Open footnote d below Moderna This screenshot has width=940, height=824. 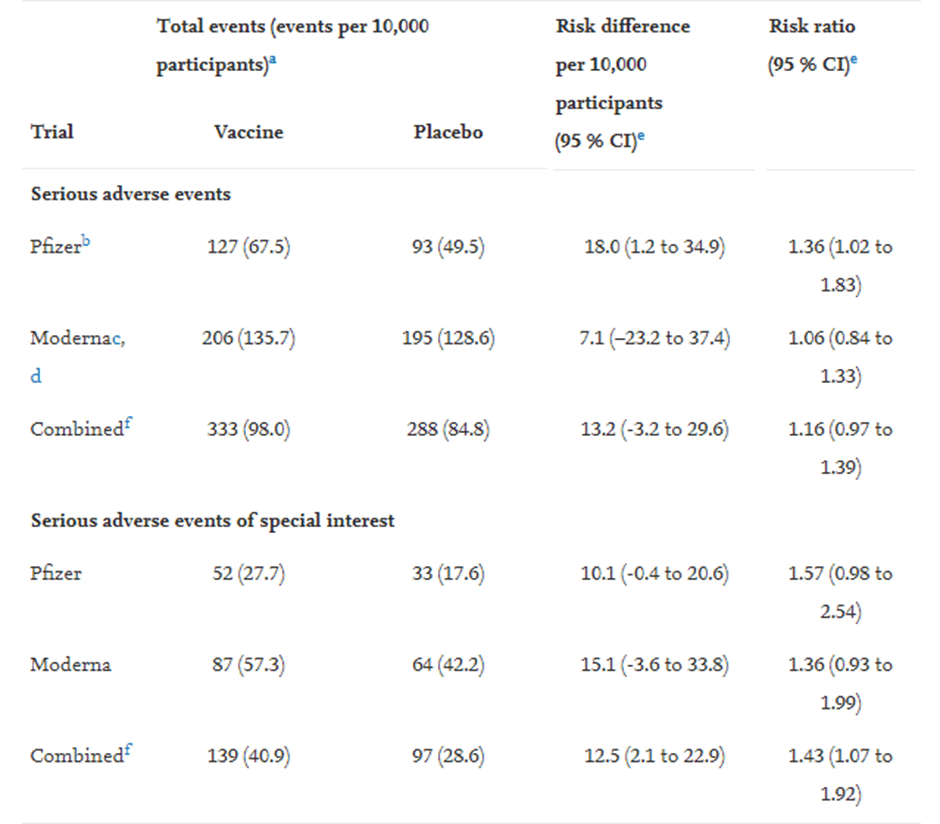(x=36, y=376)
